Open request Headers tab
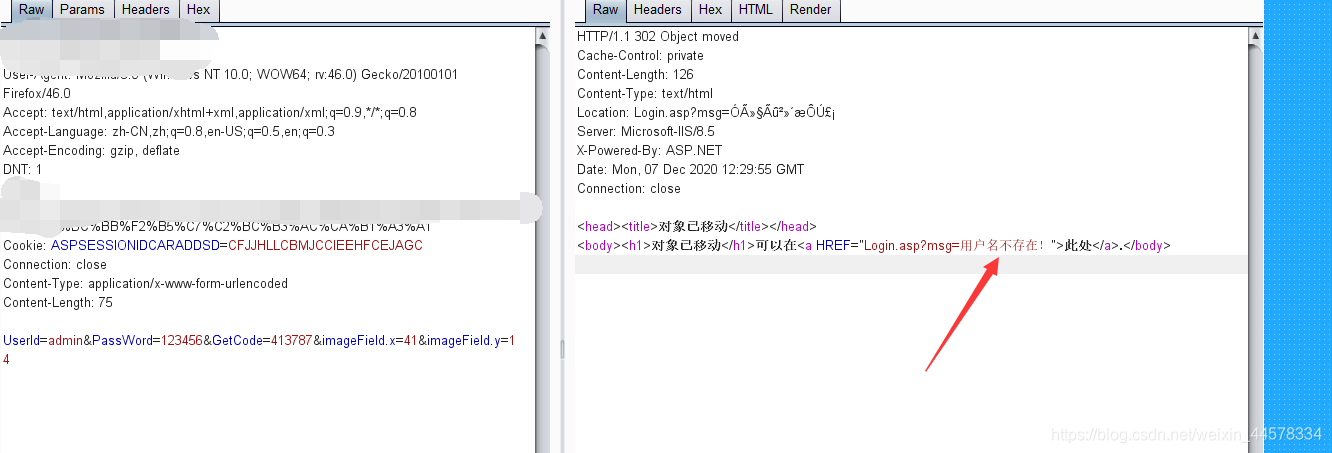The image size is (1332, 453). [146, 10]
